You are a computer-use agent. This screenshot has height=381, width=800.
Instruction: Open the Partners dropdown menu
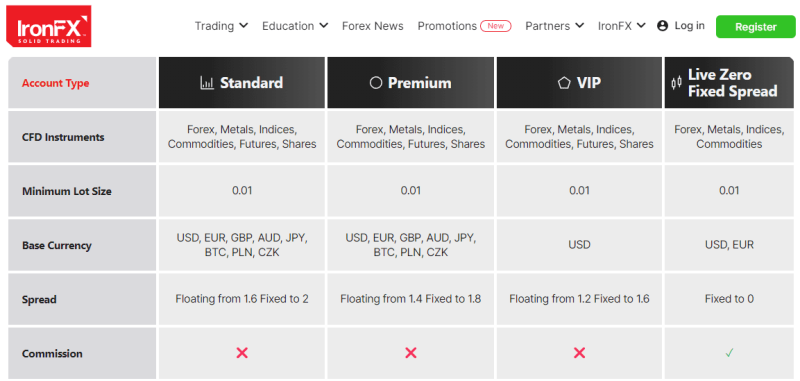(555, 26)
